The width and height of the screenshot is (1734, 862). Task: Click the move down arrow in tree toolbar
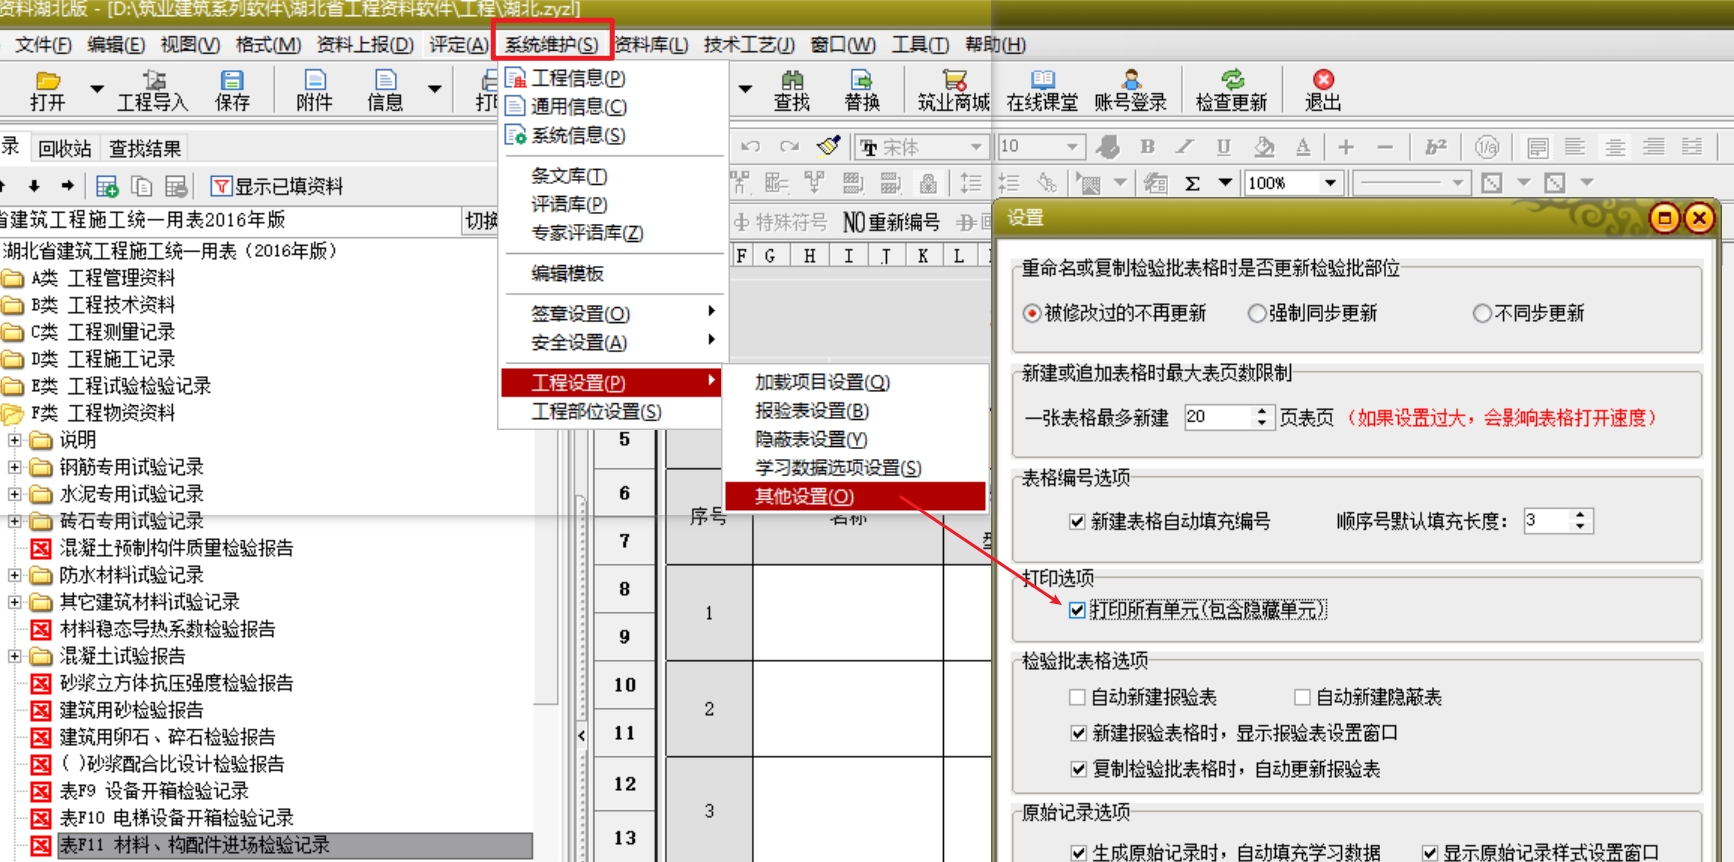click(34, 186)
